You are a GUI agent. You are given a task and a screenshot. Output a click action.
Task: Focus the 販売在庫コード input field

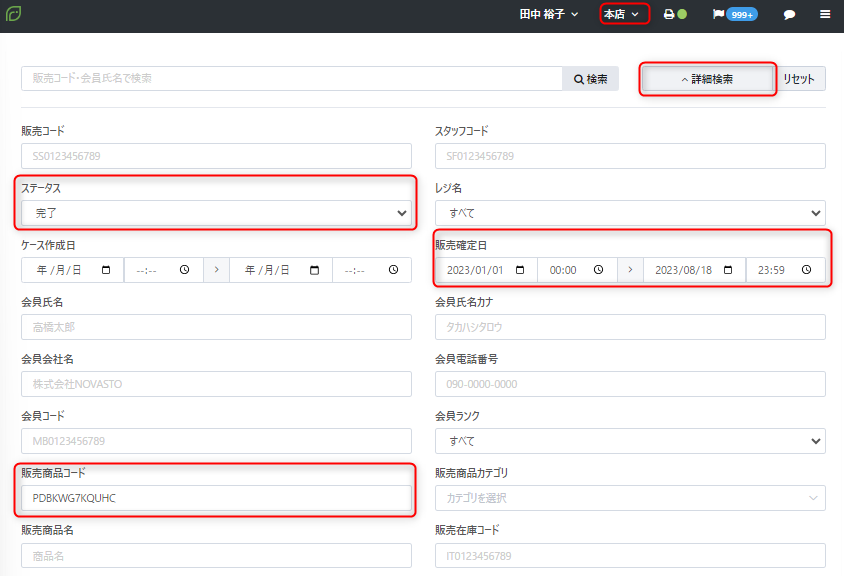630,556
